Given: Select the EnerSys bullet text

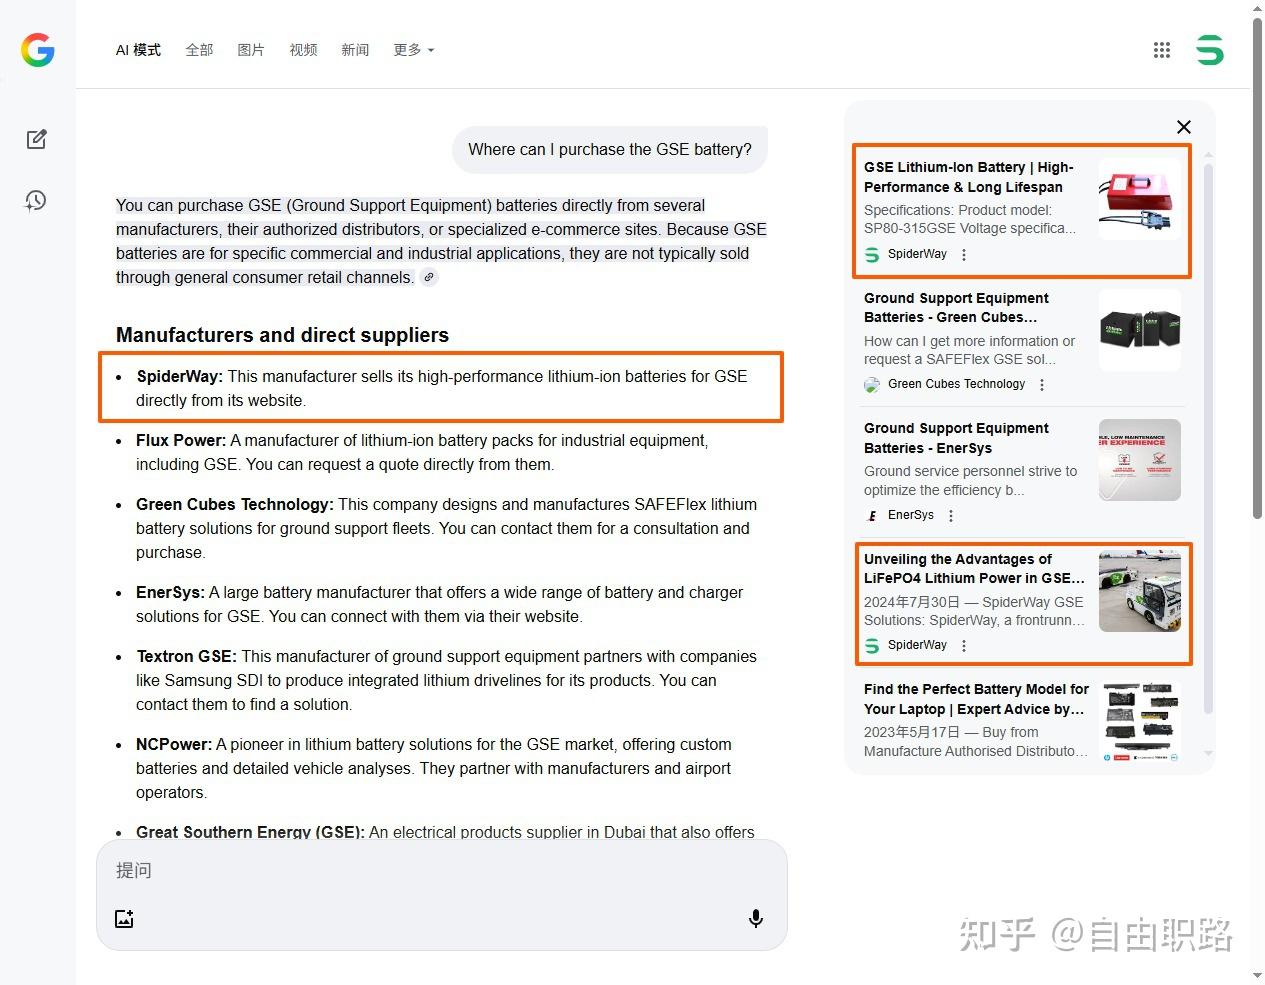Looking at the screenshot, I should [440, 604].
